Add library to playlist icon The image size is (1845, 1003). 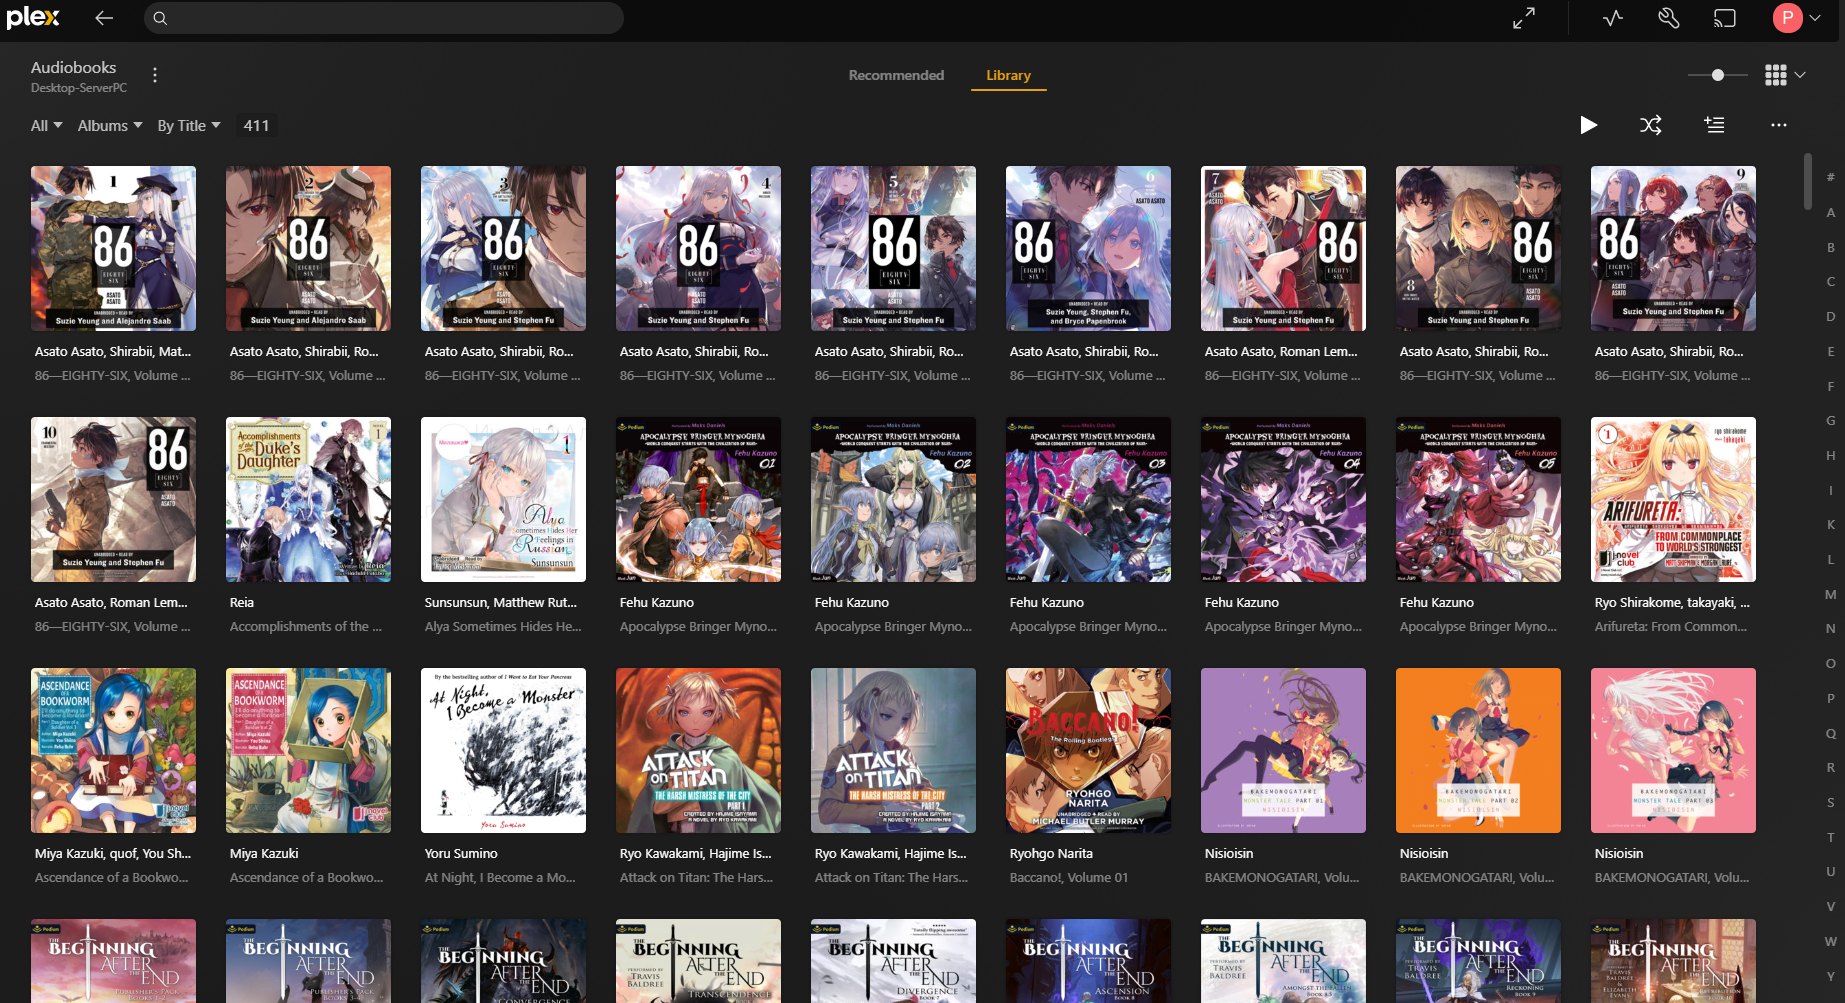coord(1714,125)
